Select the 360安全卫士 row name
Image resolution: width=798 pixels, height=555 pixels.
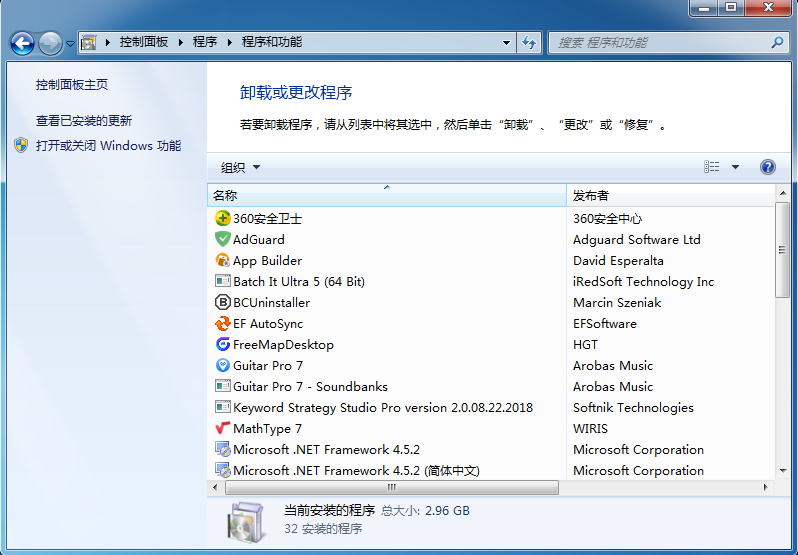point(267,219)
